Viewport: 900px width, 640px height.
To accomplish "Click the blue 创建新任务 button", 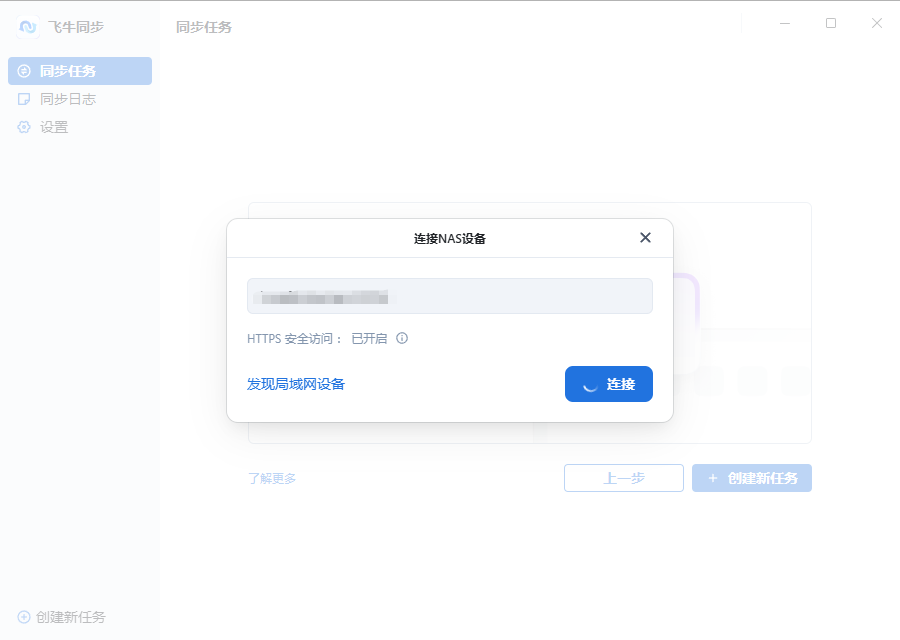I will 752,478.
